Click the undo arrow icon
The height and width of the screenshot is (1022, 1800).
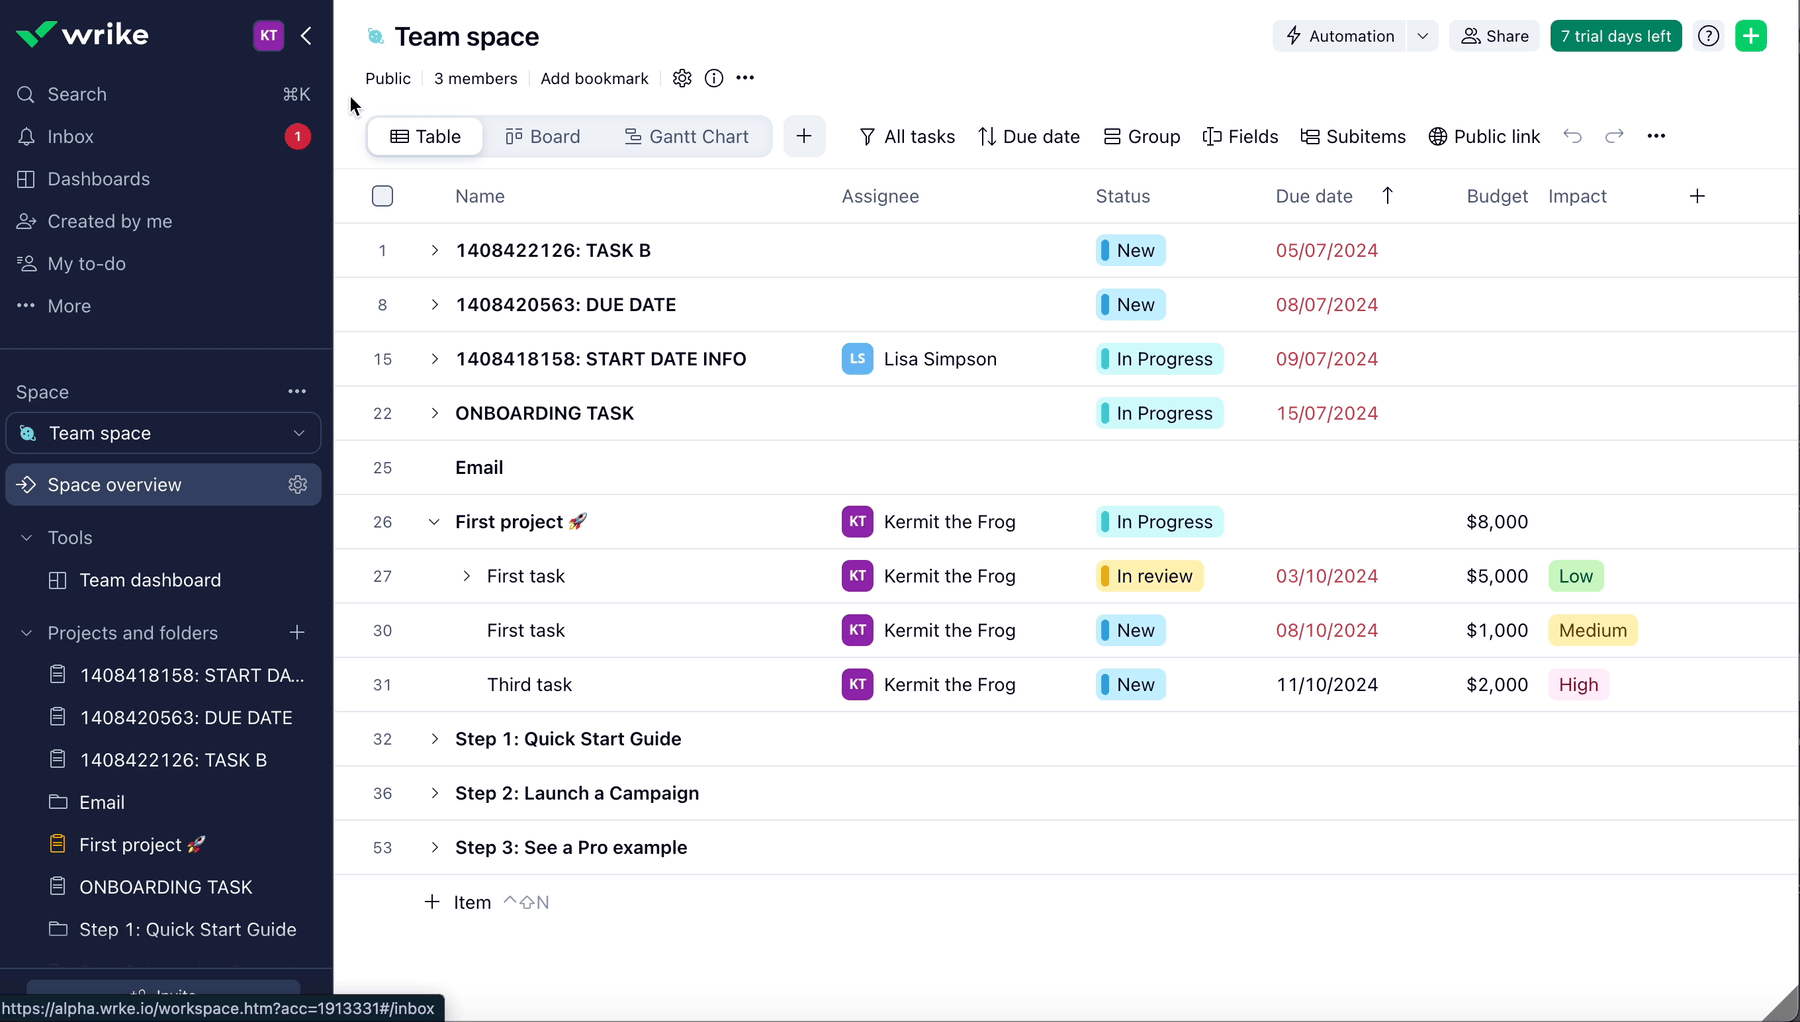(x=1572, y=136)
